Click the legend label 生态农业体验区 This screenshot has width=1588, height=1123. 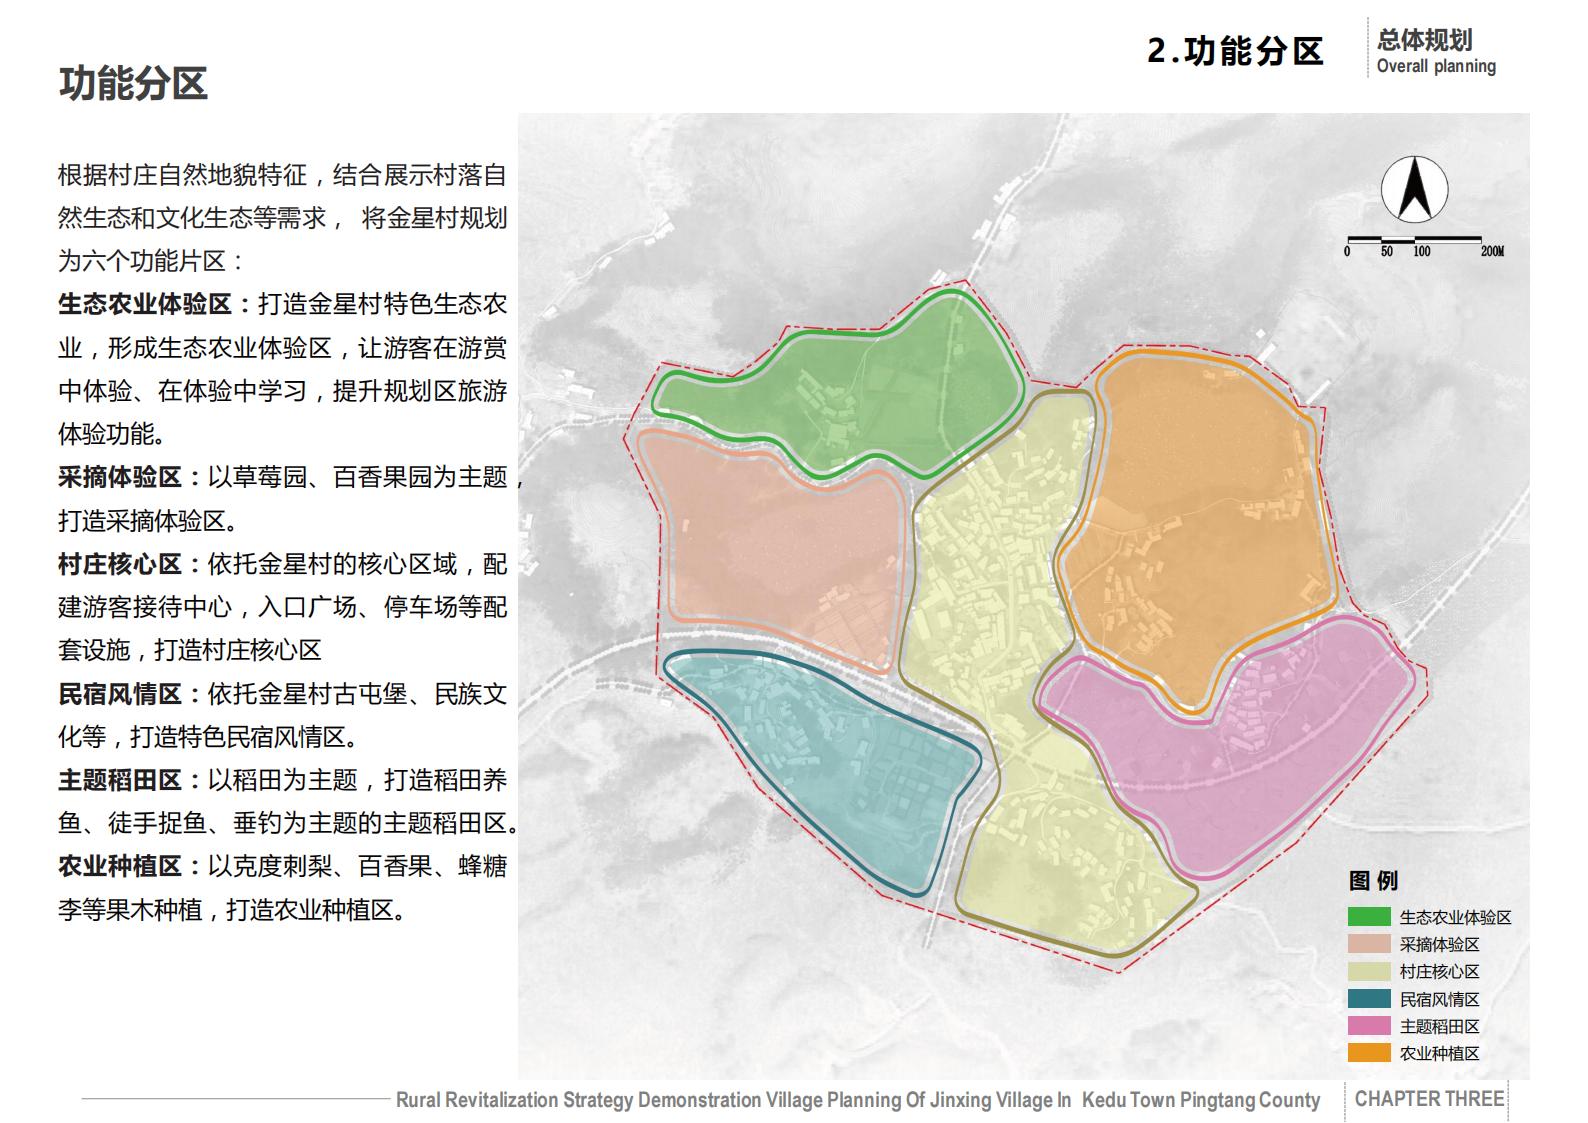click(x=1455, y=917)
